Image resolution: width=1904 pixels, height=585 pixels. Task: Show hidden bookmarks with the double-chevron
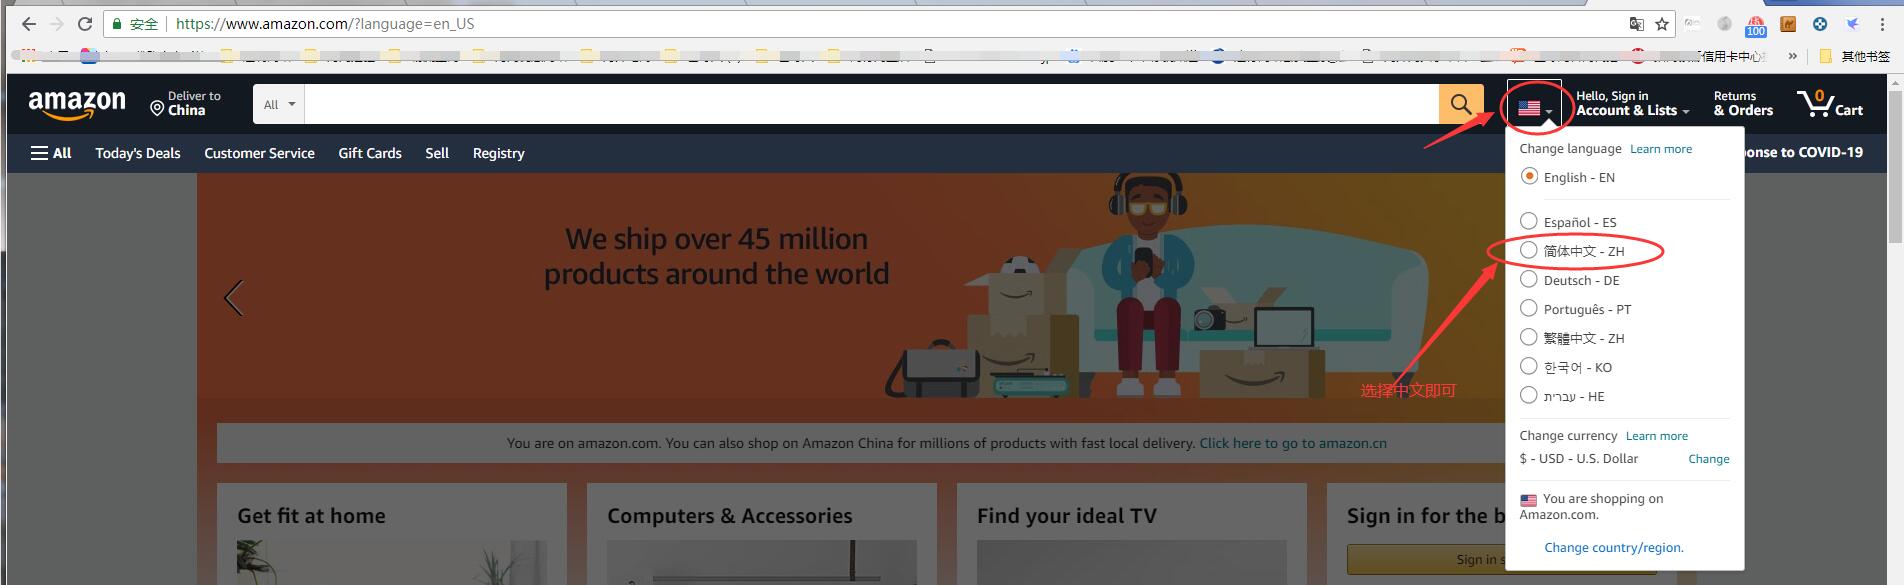(x=1793, y=56)
